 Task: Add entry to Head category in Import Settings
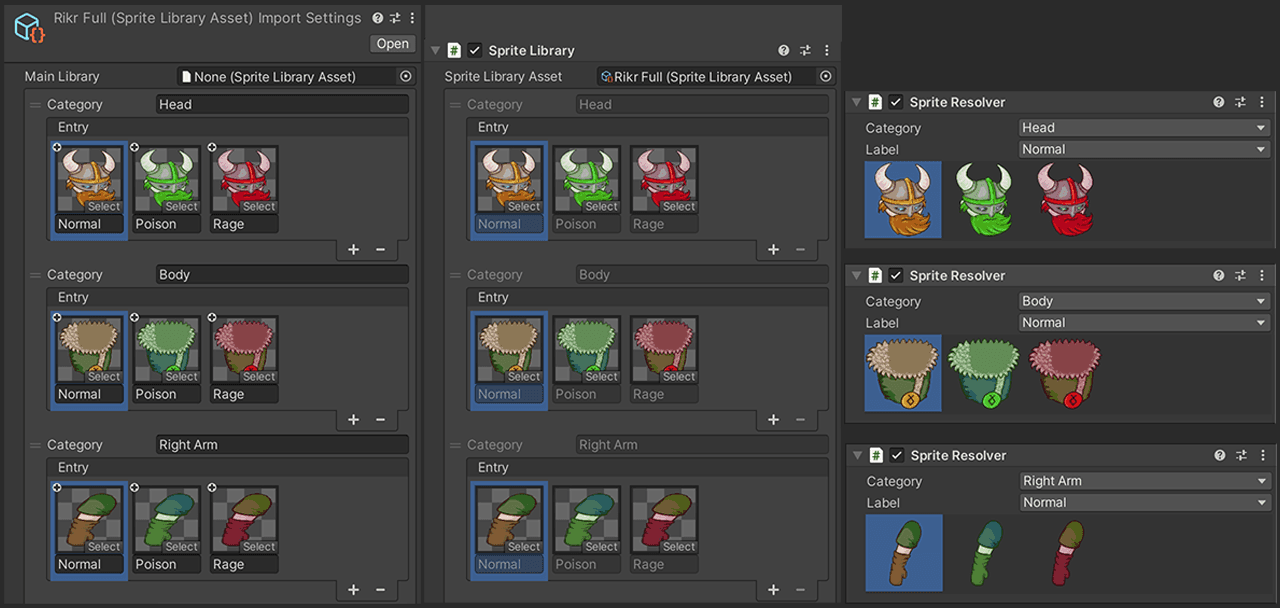354,249
